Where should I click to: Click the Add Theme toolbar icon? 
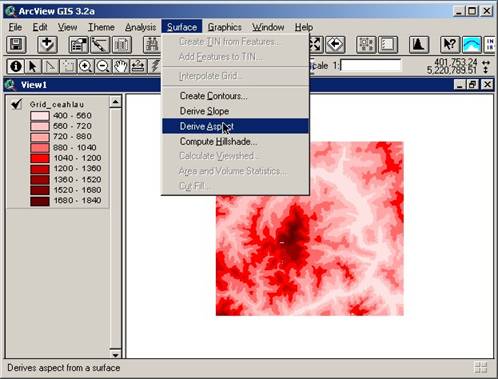point(47,44)
